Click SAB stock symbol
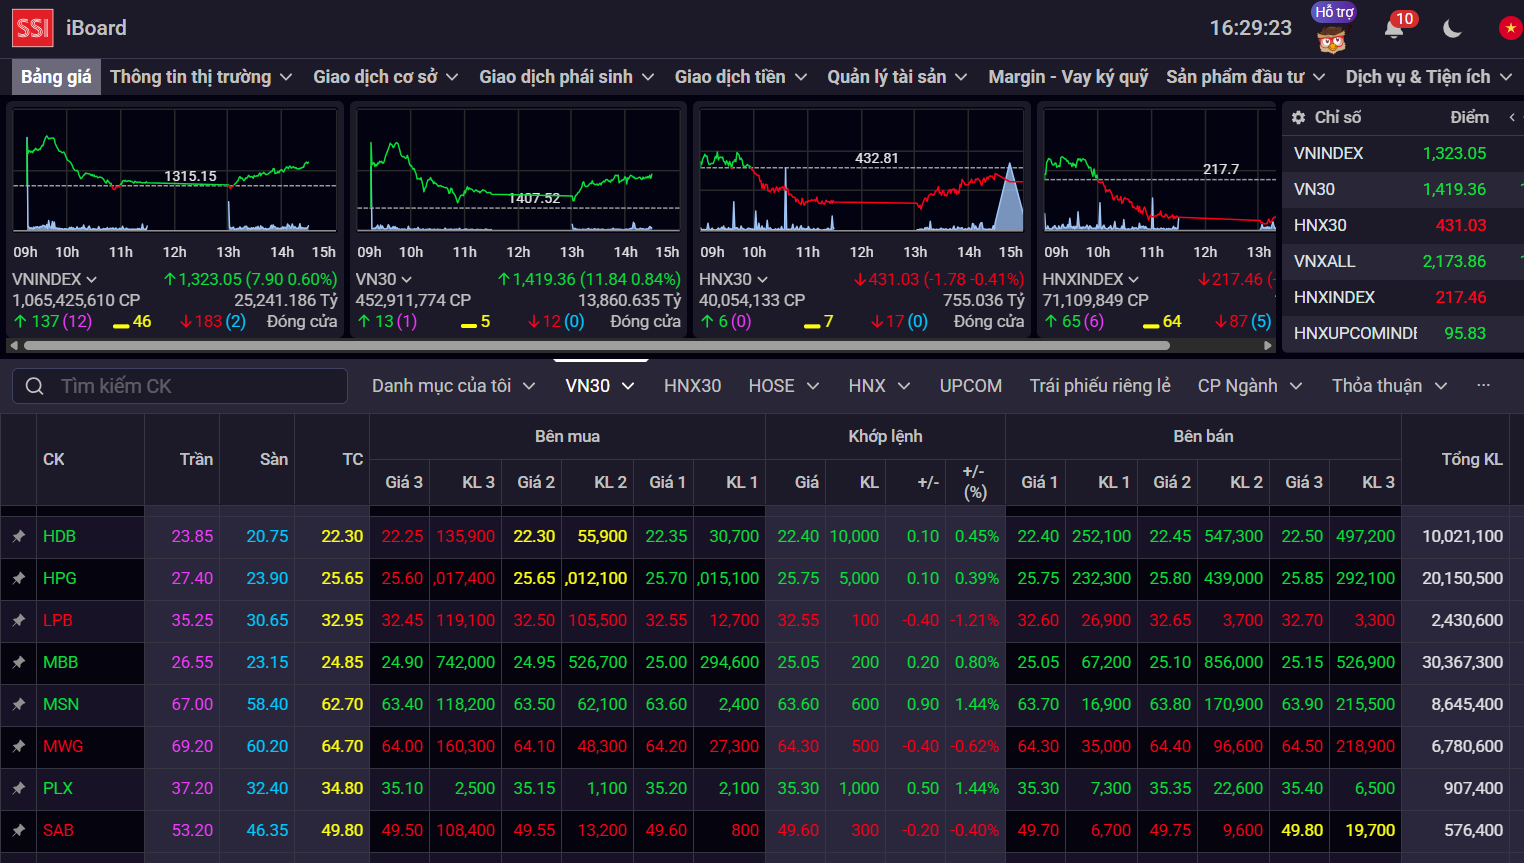 point(58,831)
